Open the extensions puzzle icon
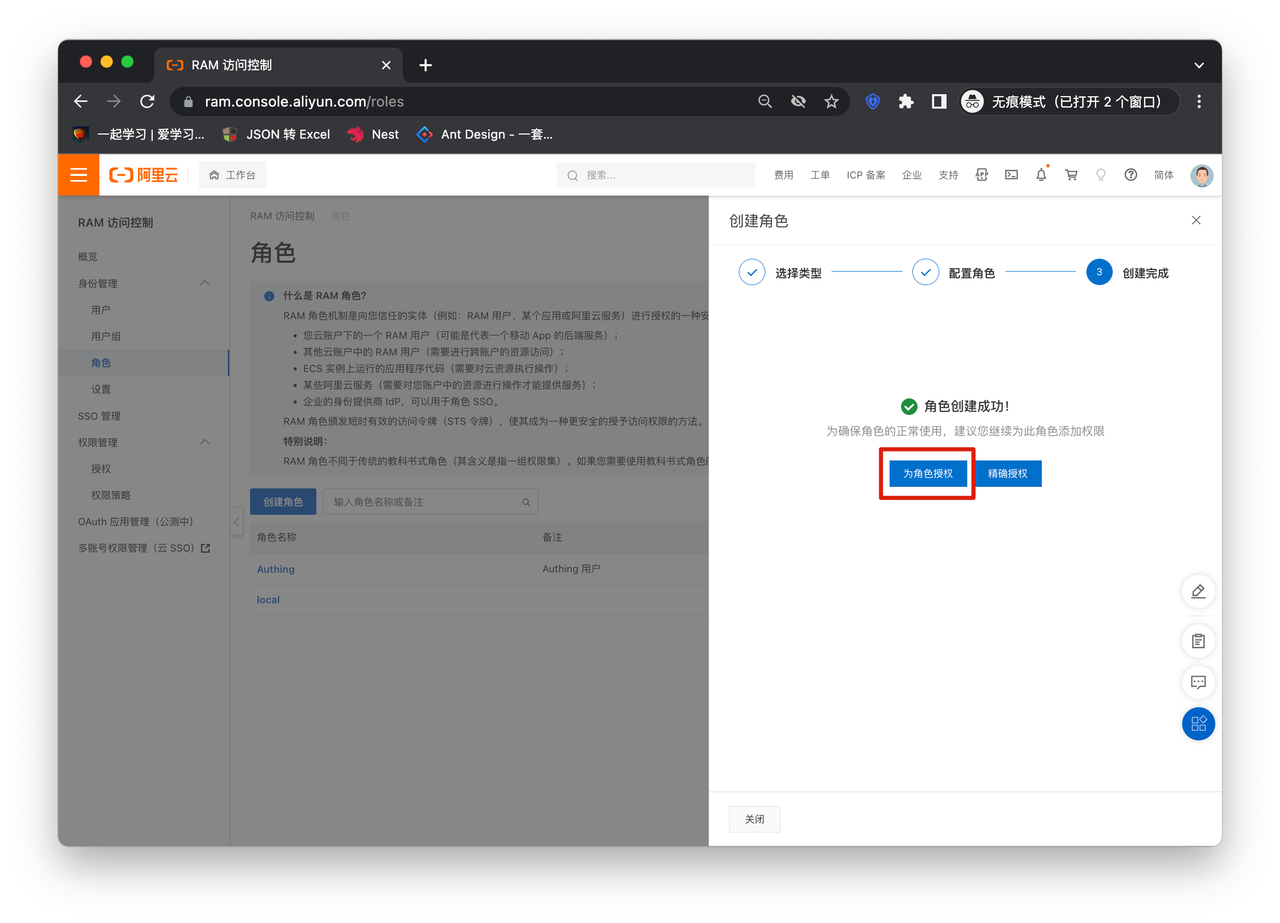Viewport: 1280px width, 923px height. (x=906, y=101)
